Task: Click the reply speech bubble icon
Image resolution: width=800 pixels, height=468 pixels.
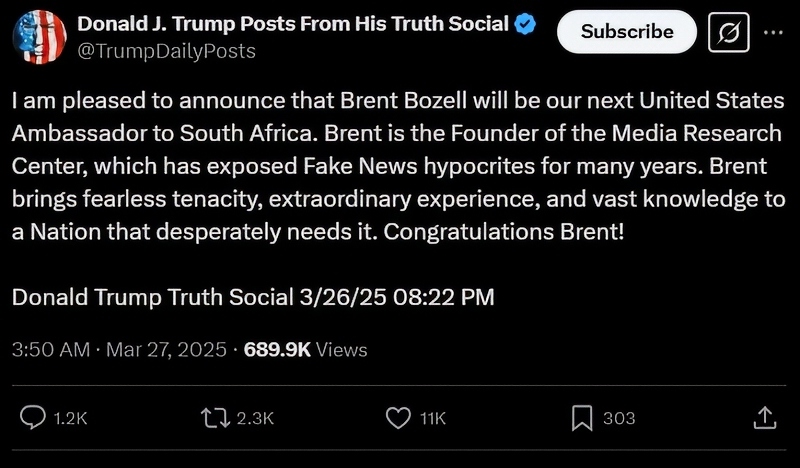Action: pos(33,418)
